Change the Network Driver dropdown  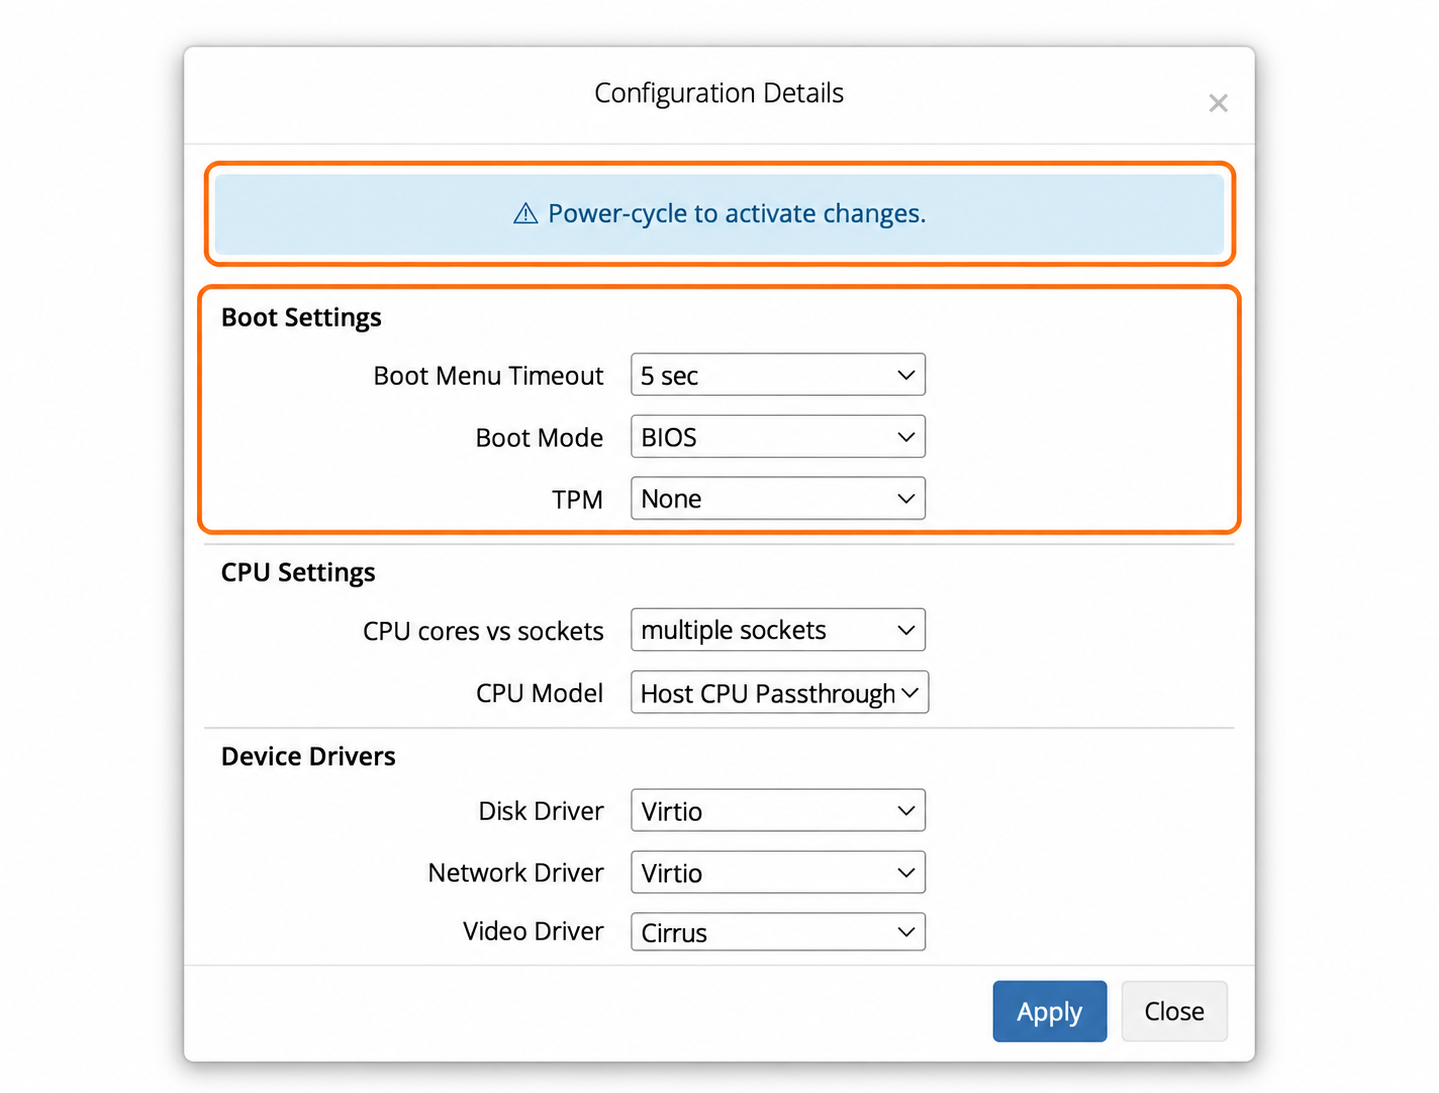(x=778, y=873)
